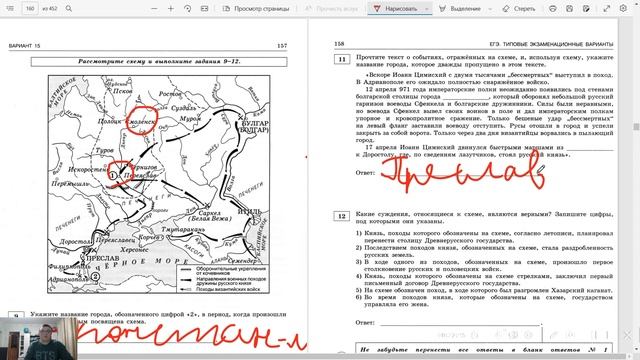Open the PDF search magnifier
The width and height of the screenshot is (640, 360).
coord(69,8)
